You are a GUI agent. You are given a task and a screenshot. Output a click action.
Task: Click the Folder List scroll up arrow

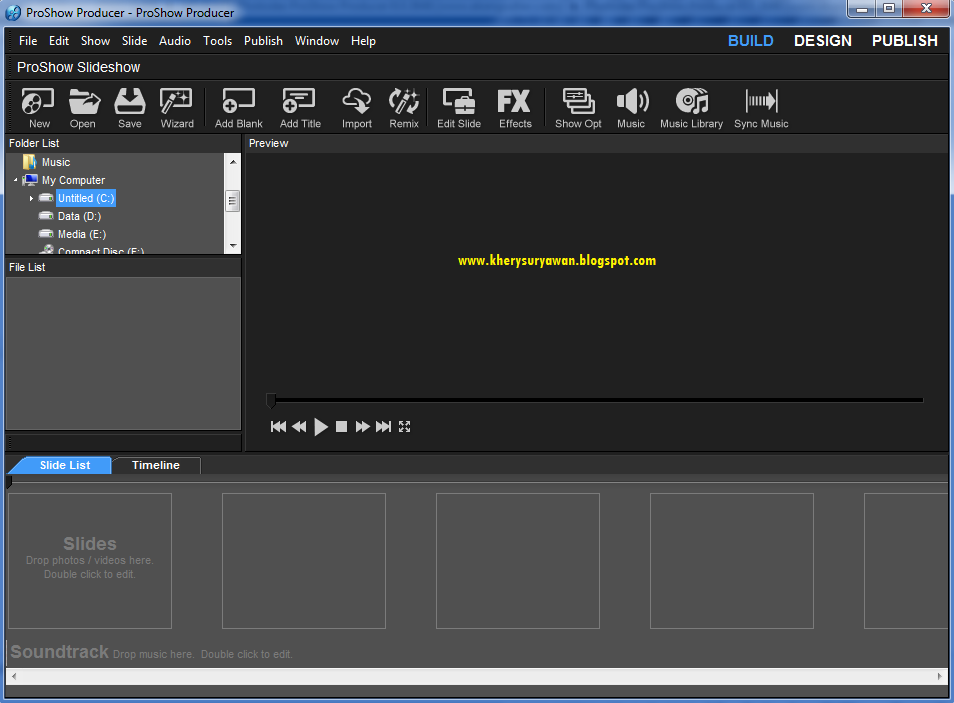point(232,162)
